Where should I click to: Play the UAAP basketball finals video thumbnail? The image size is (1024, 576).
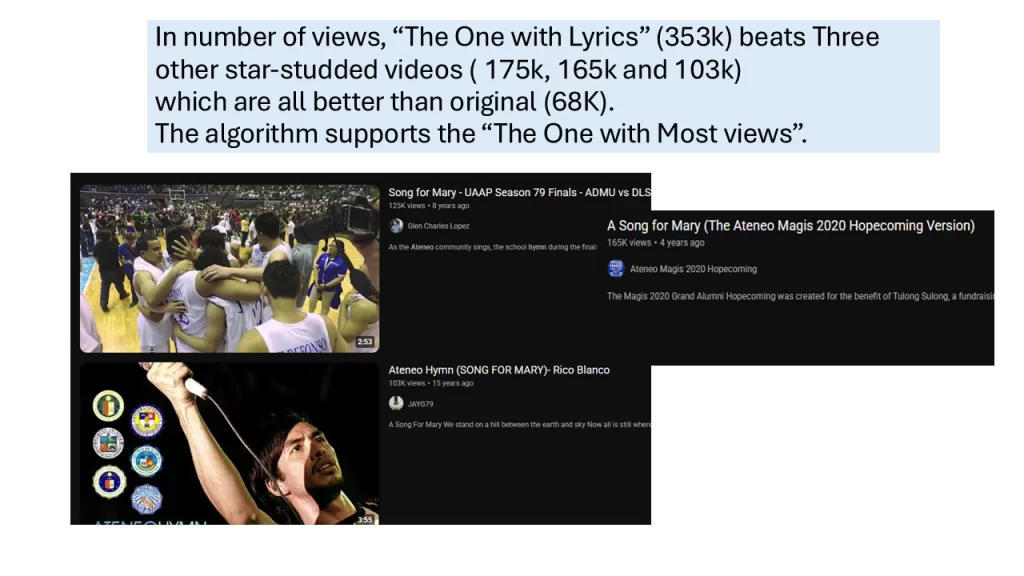(229, 268)
